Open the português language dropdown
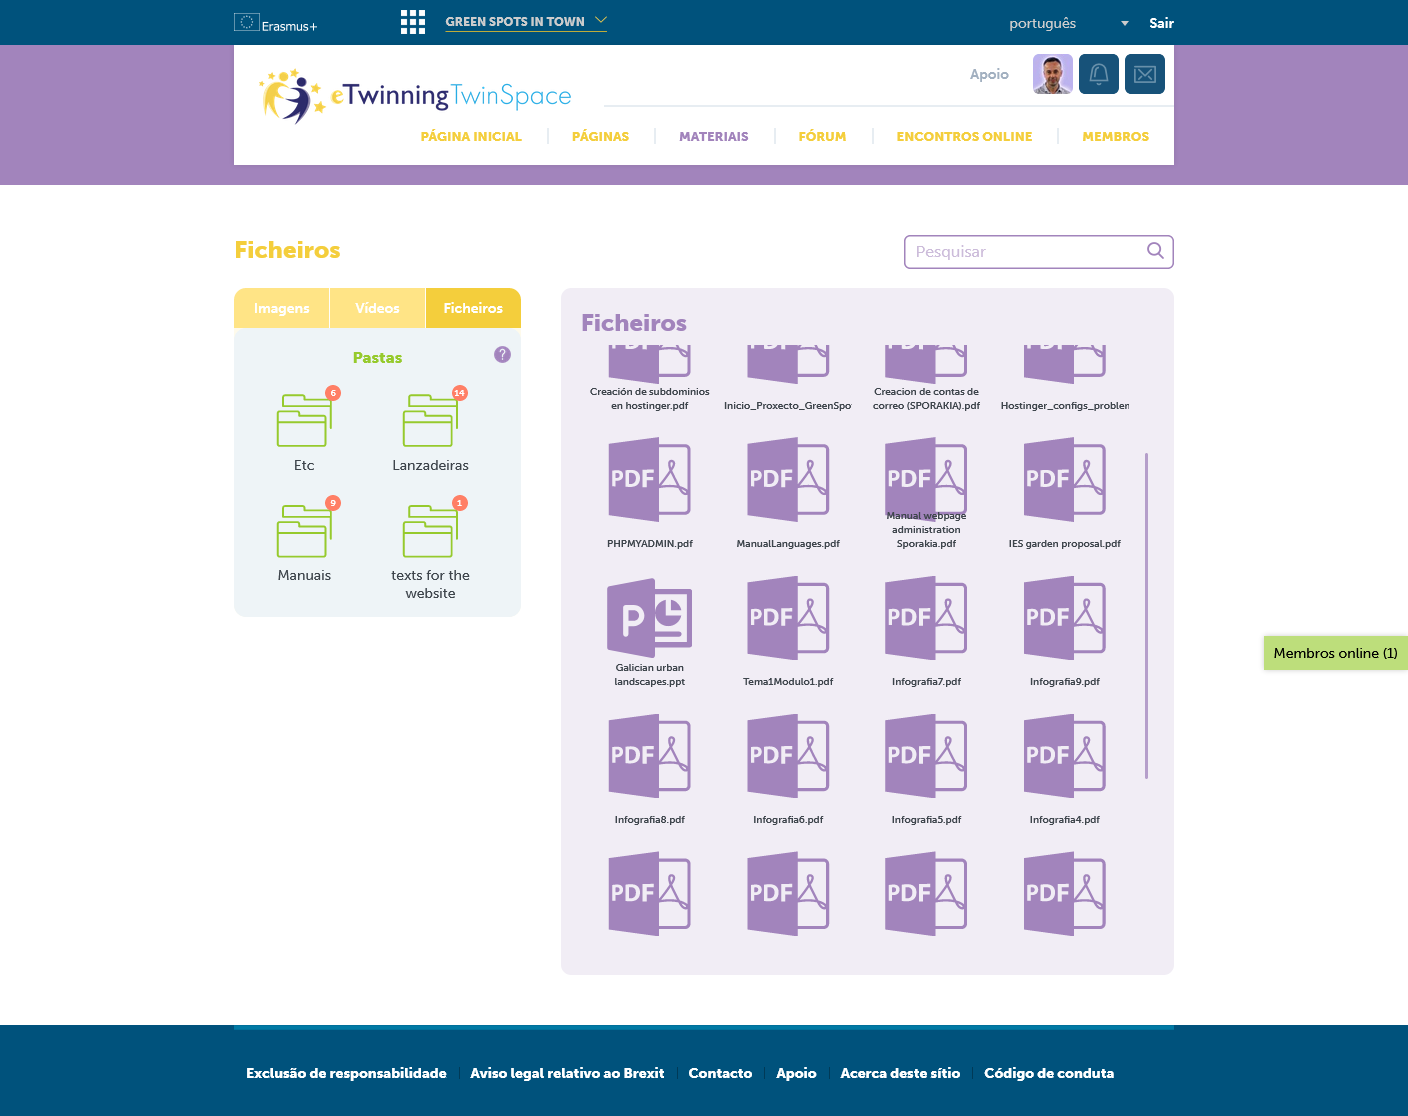The width and height of the screenshot is (1408, 1116). point(1068,23)
